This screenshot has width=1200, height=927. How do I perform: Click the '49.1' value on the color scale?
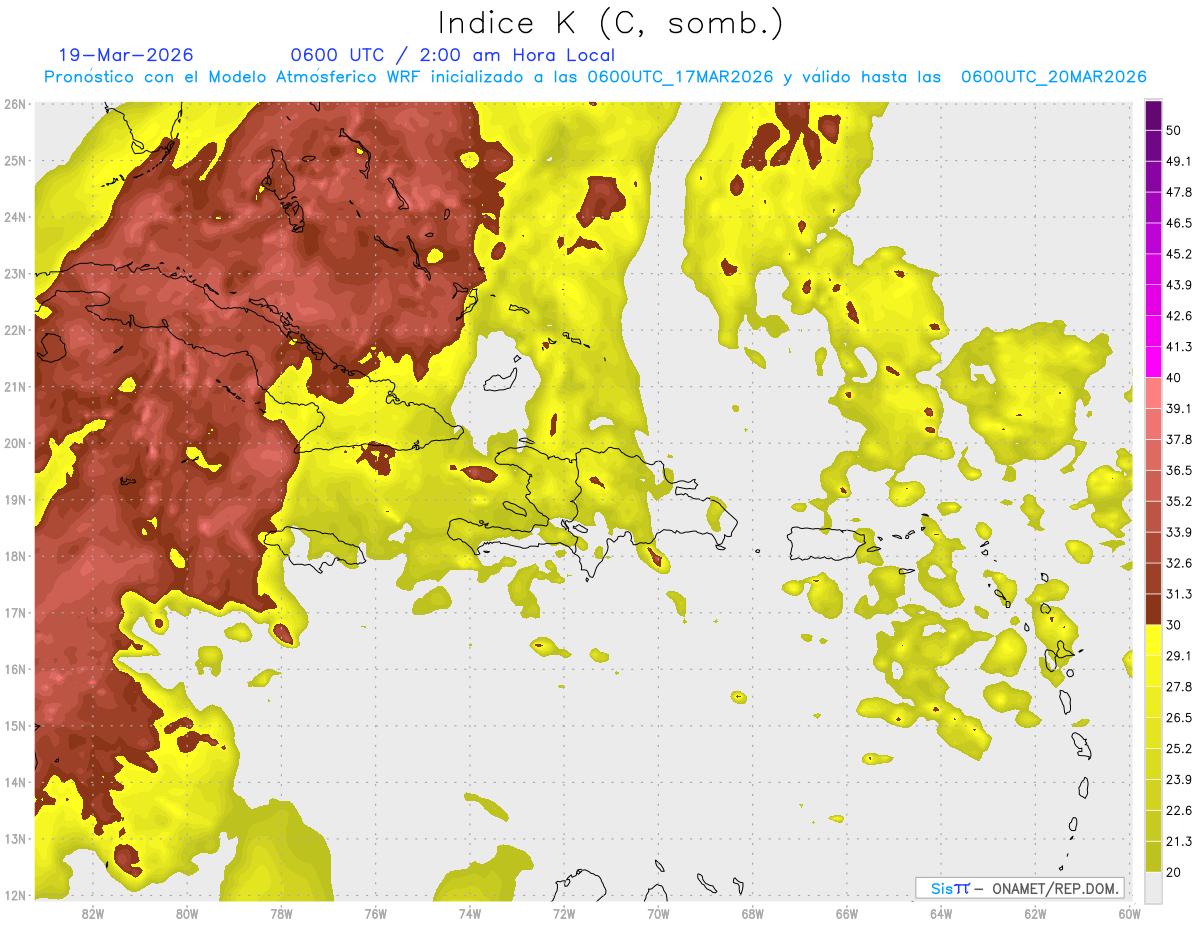1179,161
